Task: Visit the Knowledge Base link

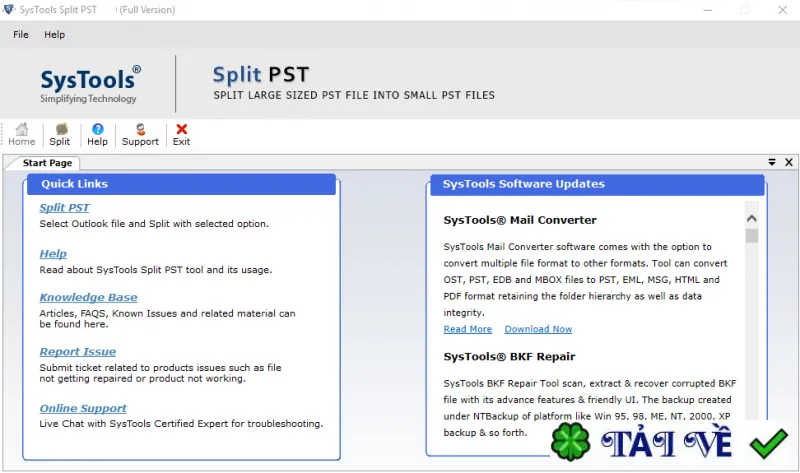Action: (x=88, y=297)
